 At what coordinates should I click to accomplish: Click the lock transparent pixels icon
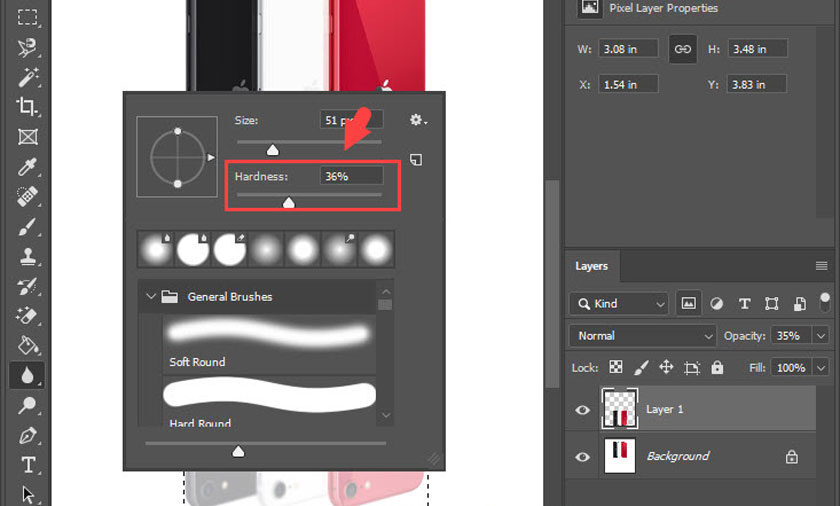point(616,368)
